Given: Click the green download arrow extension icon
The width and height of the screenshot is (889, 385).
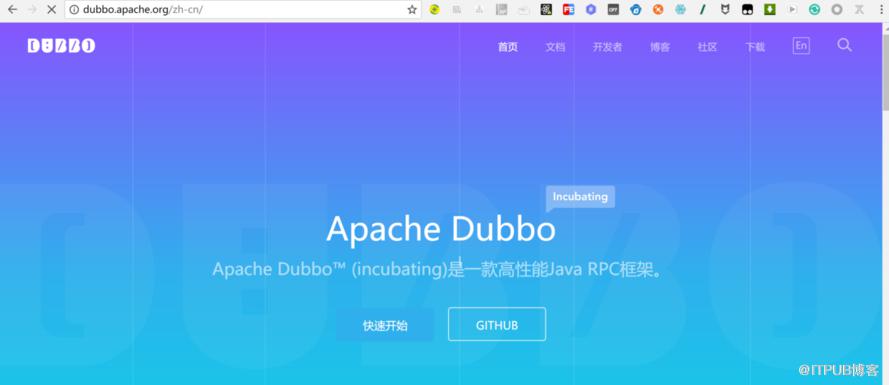Looking at the screenshot, I should coord(769,10).
